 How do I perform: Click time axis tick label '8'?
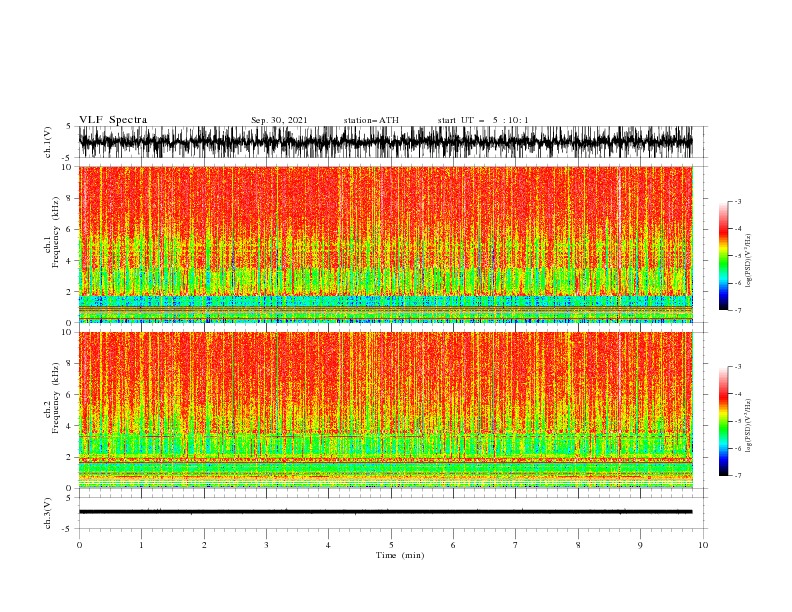578,545
